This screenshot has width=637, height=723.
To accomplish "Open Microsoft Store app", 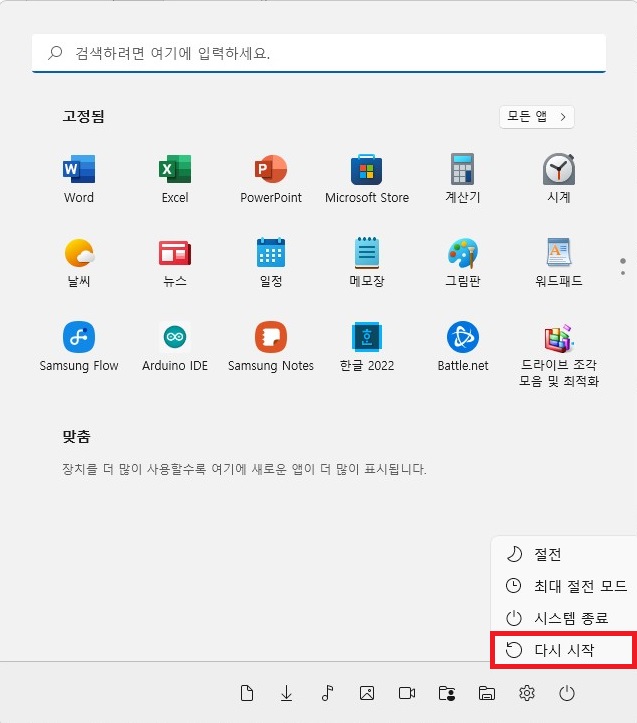I will click(x=367, y=179).
